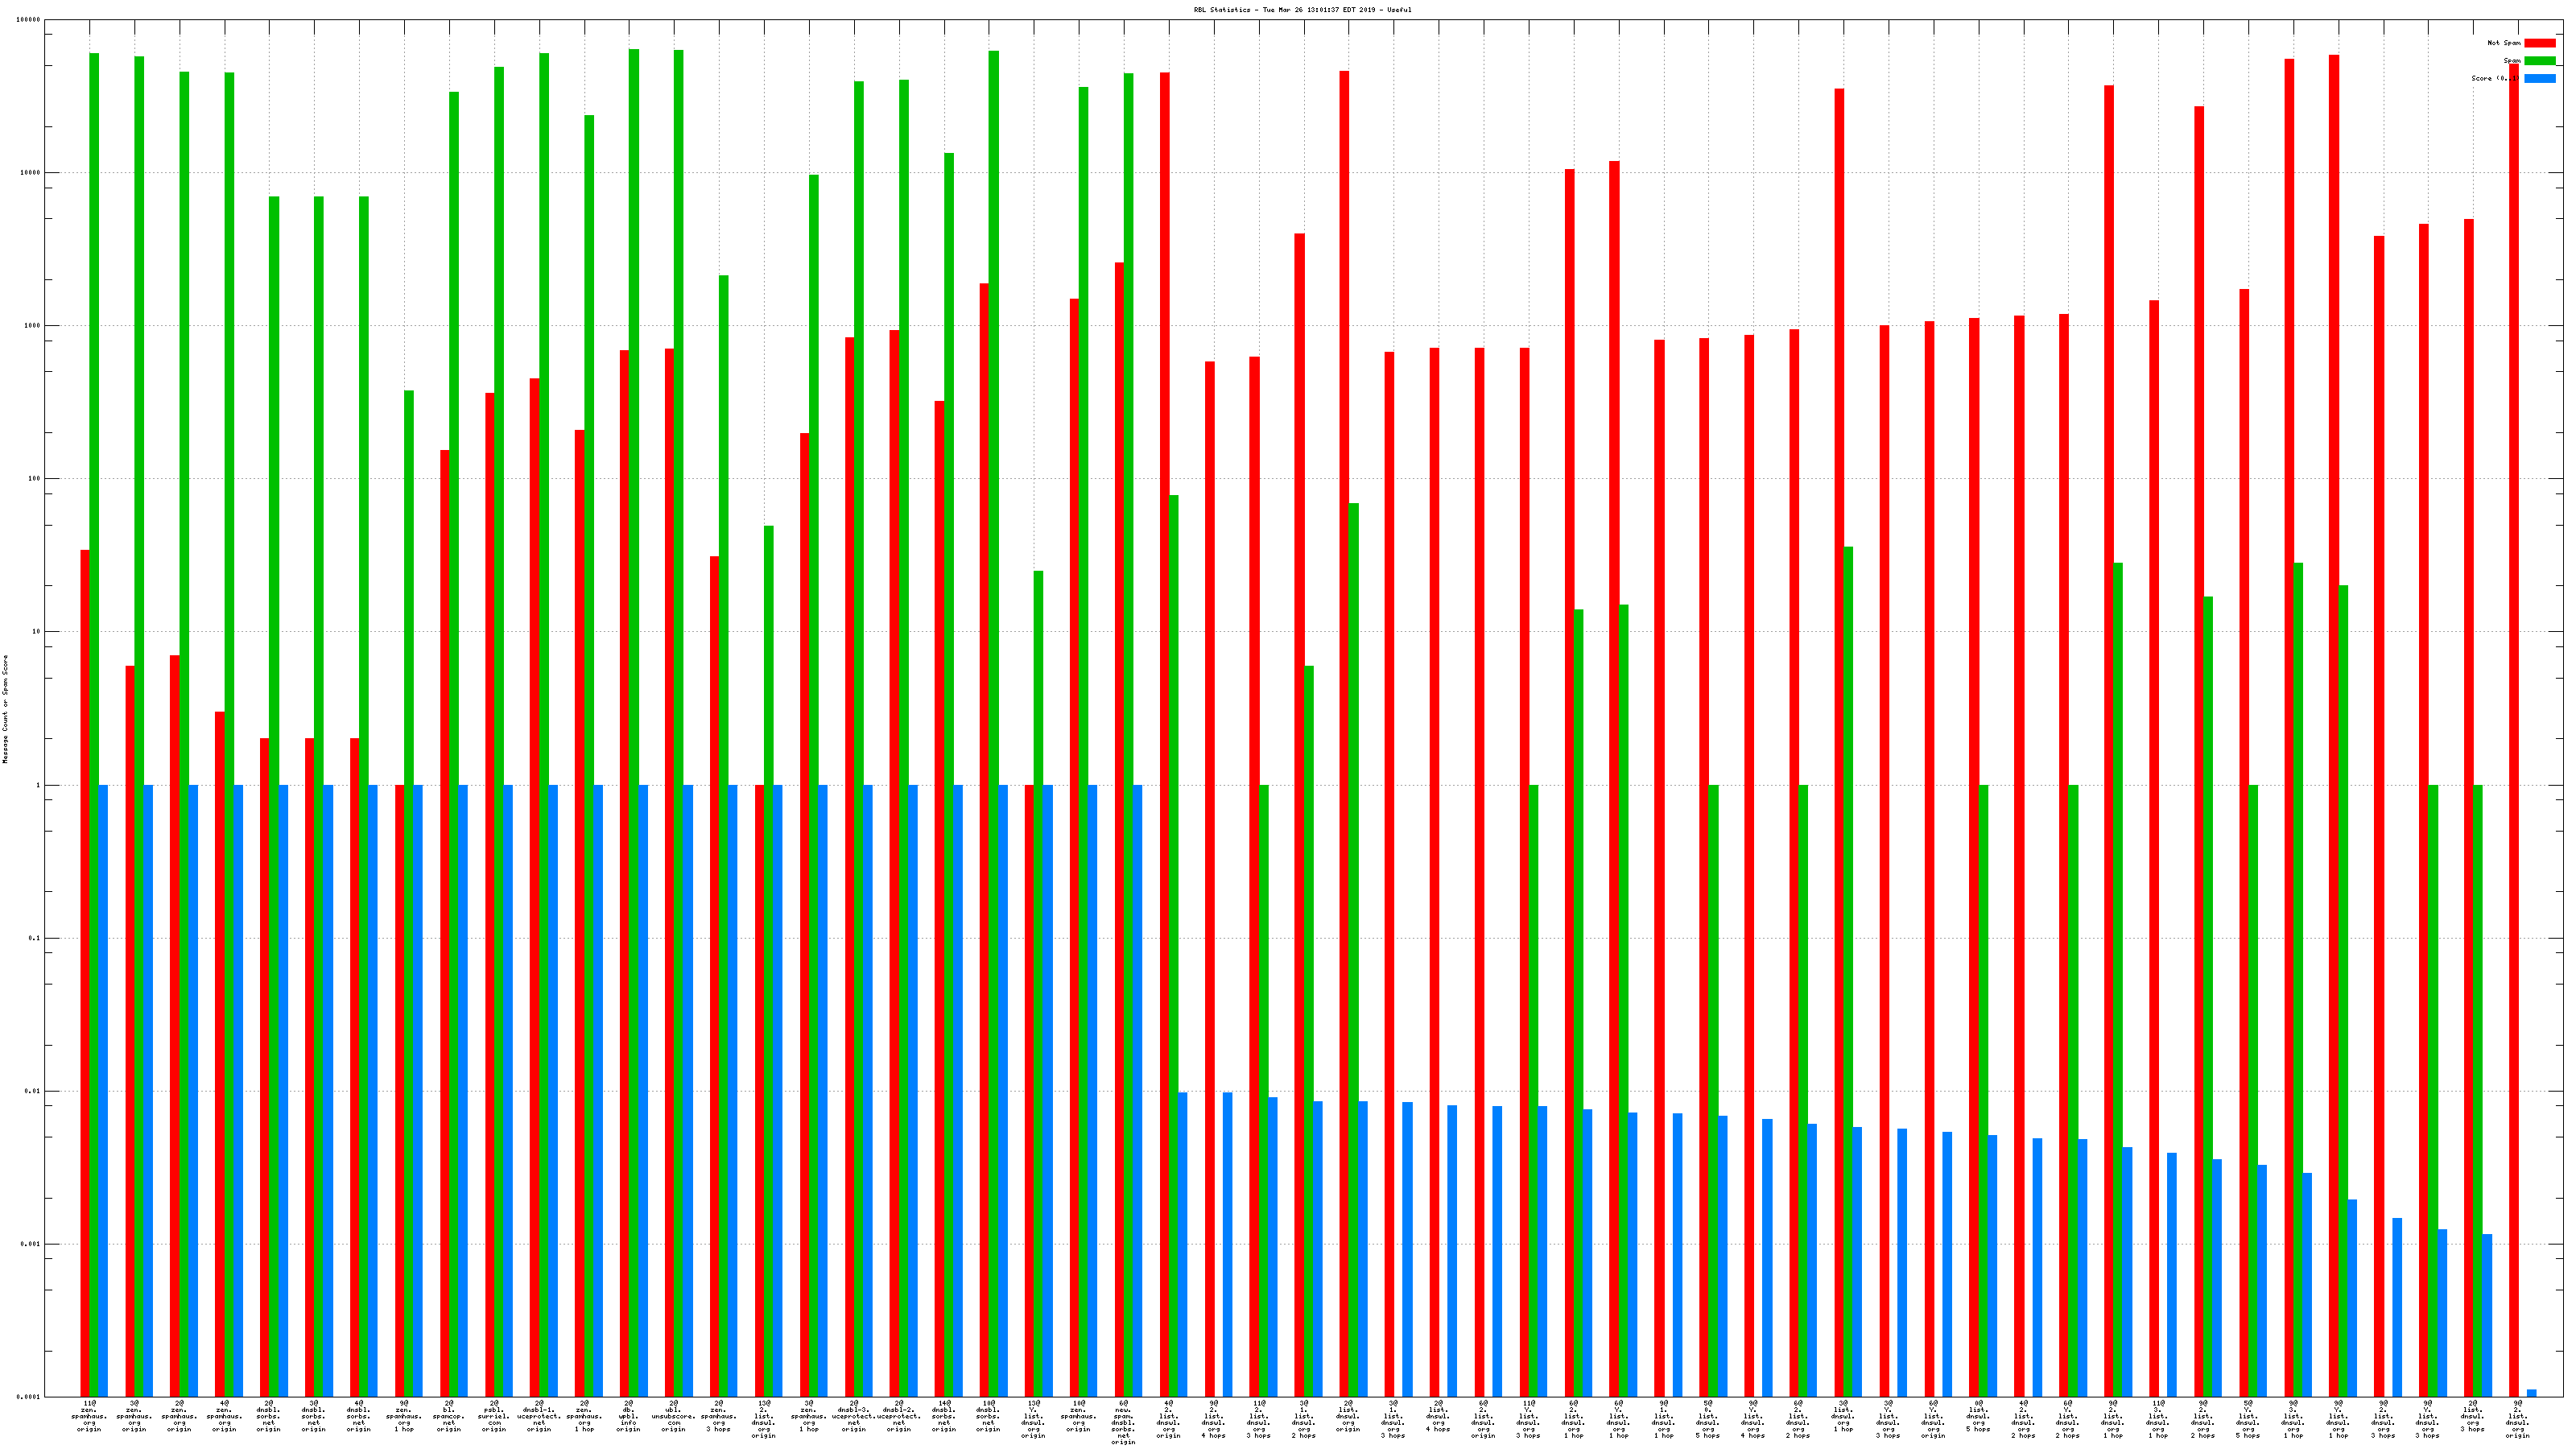
Task: Click the 0.01 y-axis tick label
Action: tap(33, 1091)
